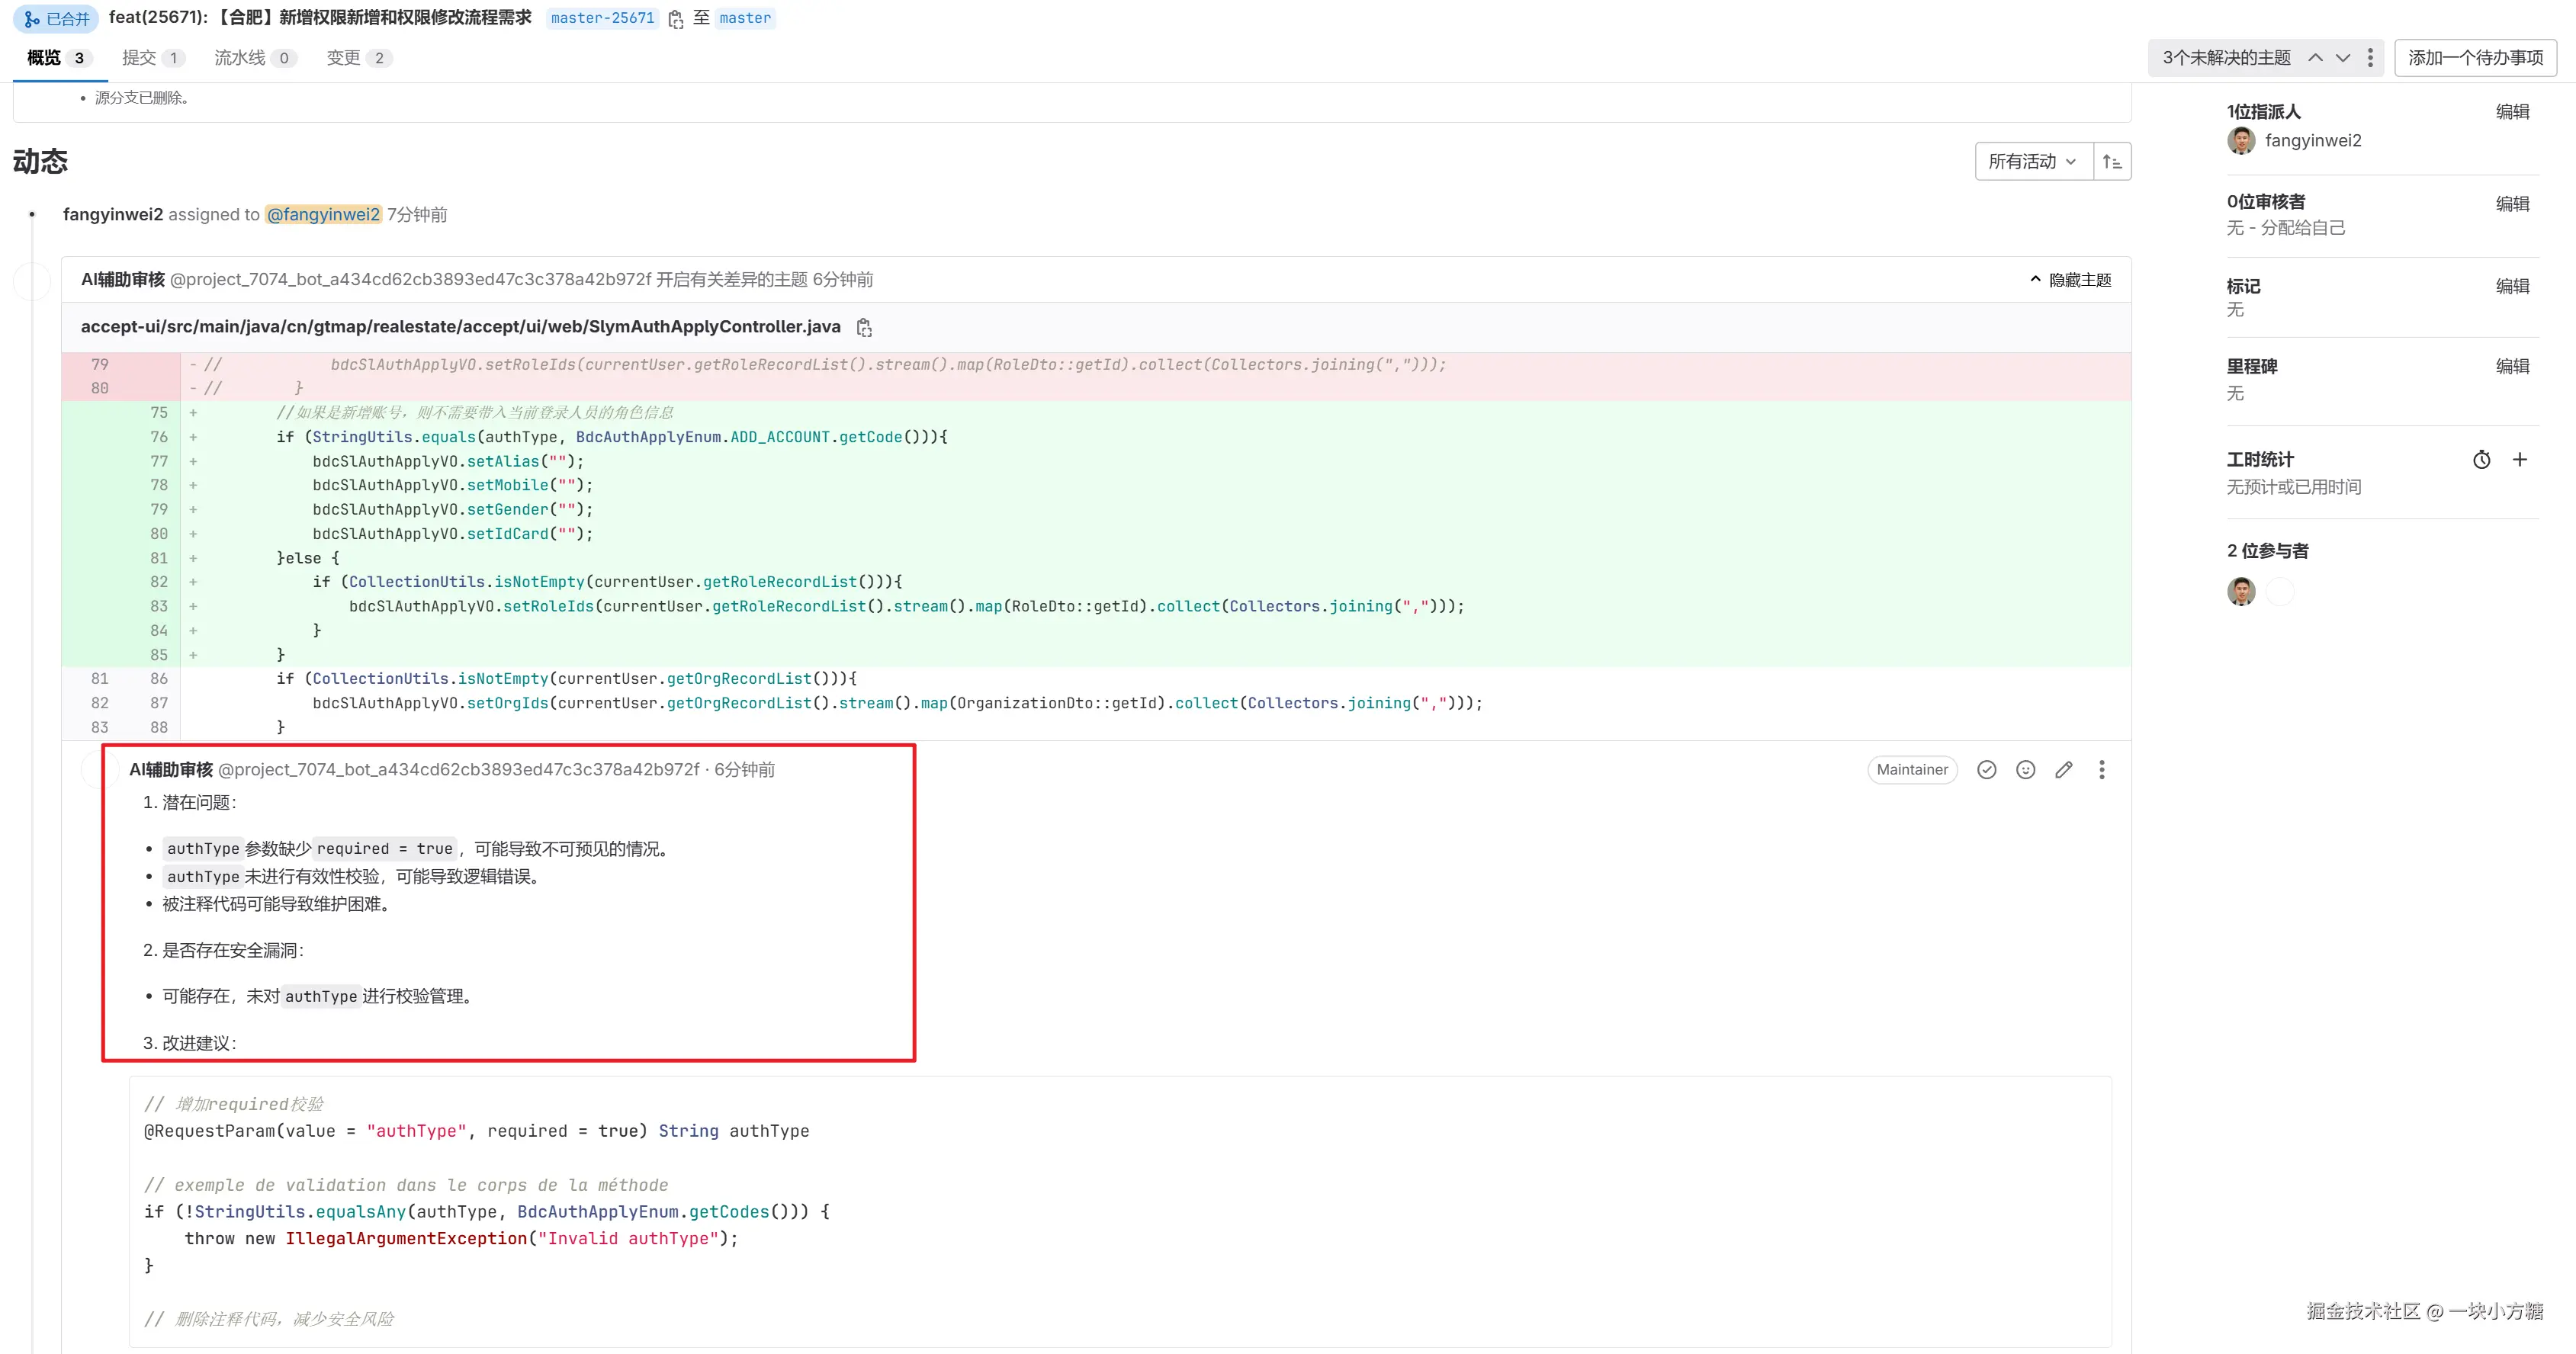The image size is (2576, 1354).
Task: Jump to the next unresolved thread
Action: 2342,58
